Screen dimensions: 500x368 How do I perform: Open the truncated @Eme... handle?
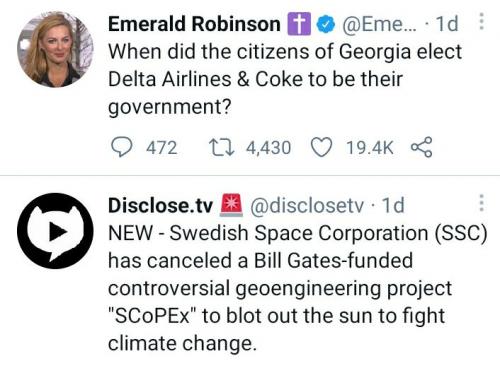pyautogui.click(x=379, y=24)
